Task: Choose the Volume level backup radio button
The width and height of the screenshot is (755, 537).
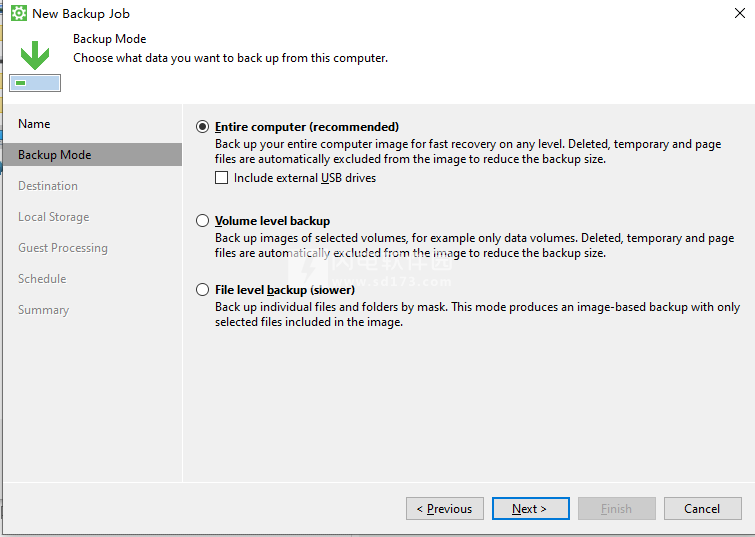Action: (x=203, y=221)
